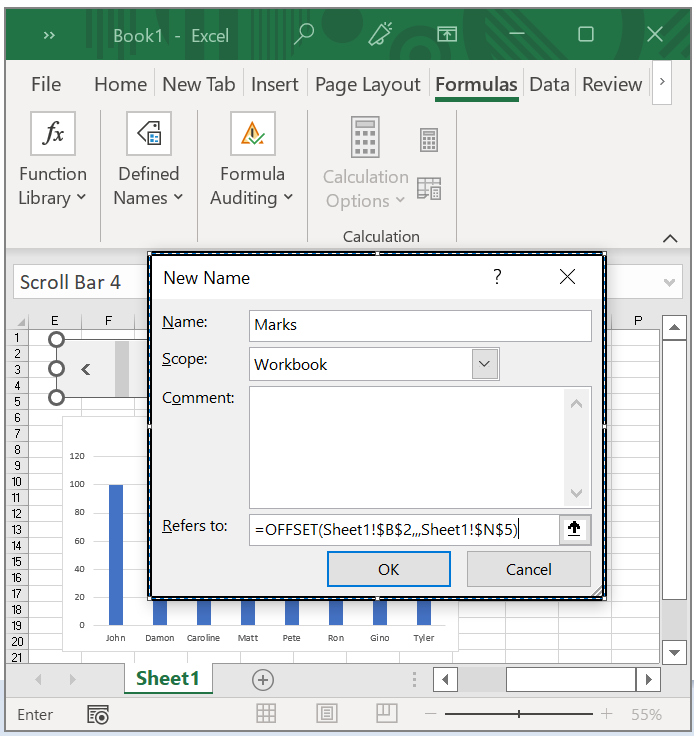Collapse the ribbon with the up chevron

670,238
